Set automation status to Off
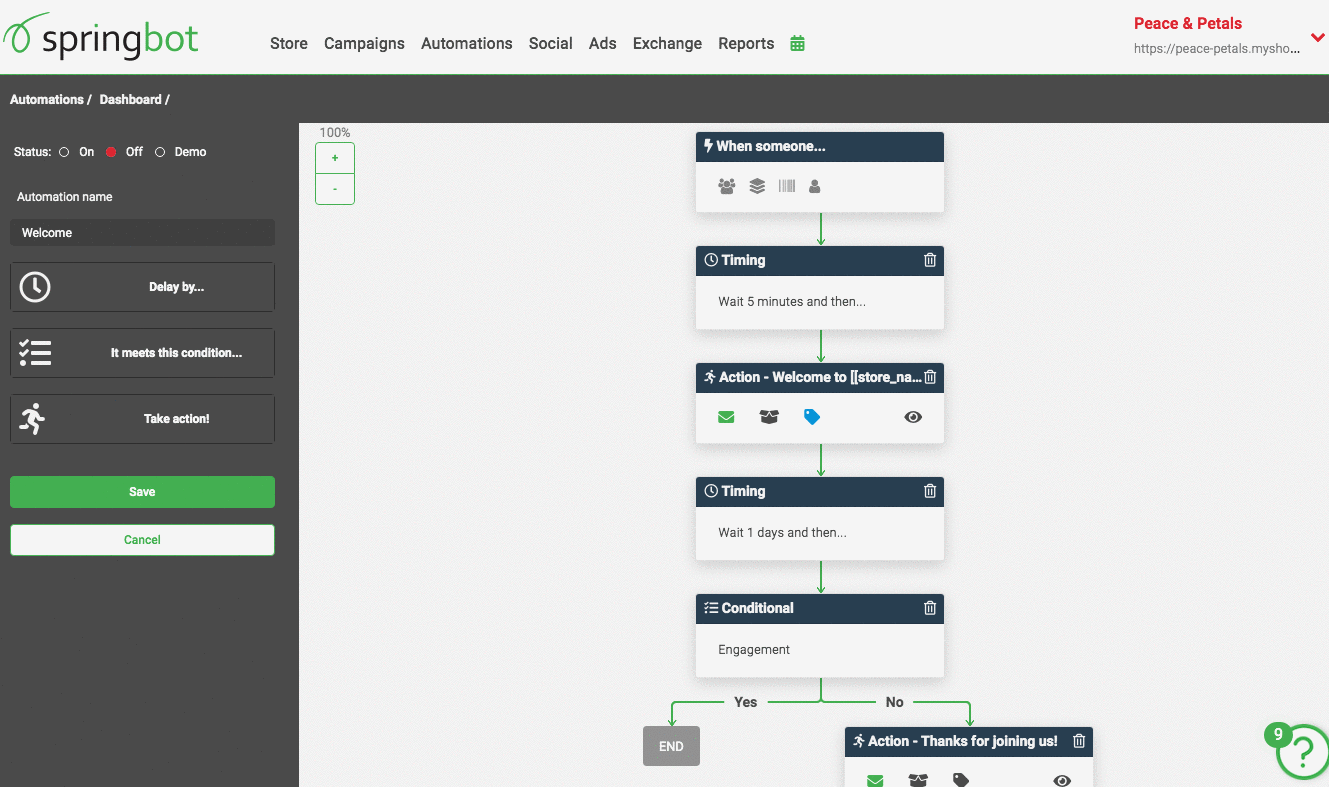This screenshot has height=787, width=1329. click(111, 152)
